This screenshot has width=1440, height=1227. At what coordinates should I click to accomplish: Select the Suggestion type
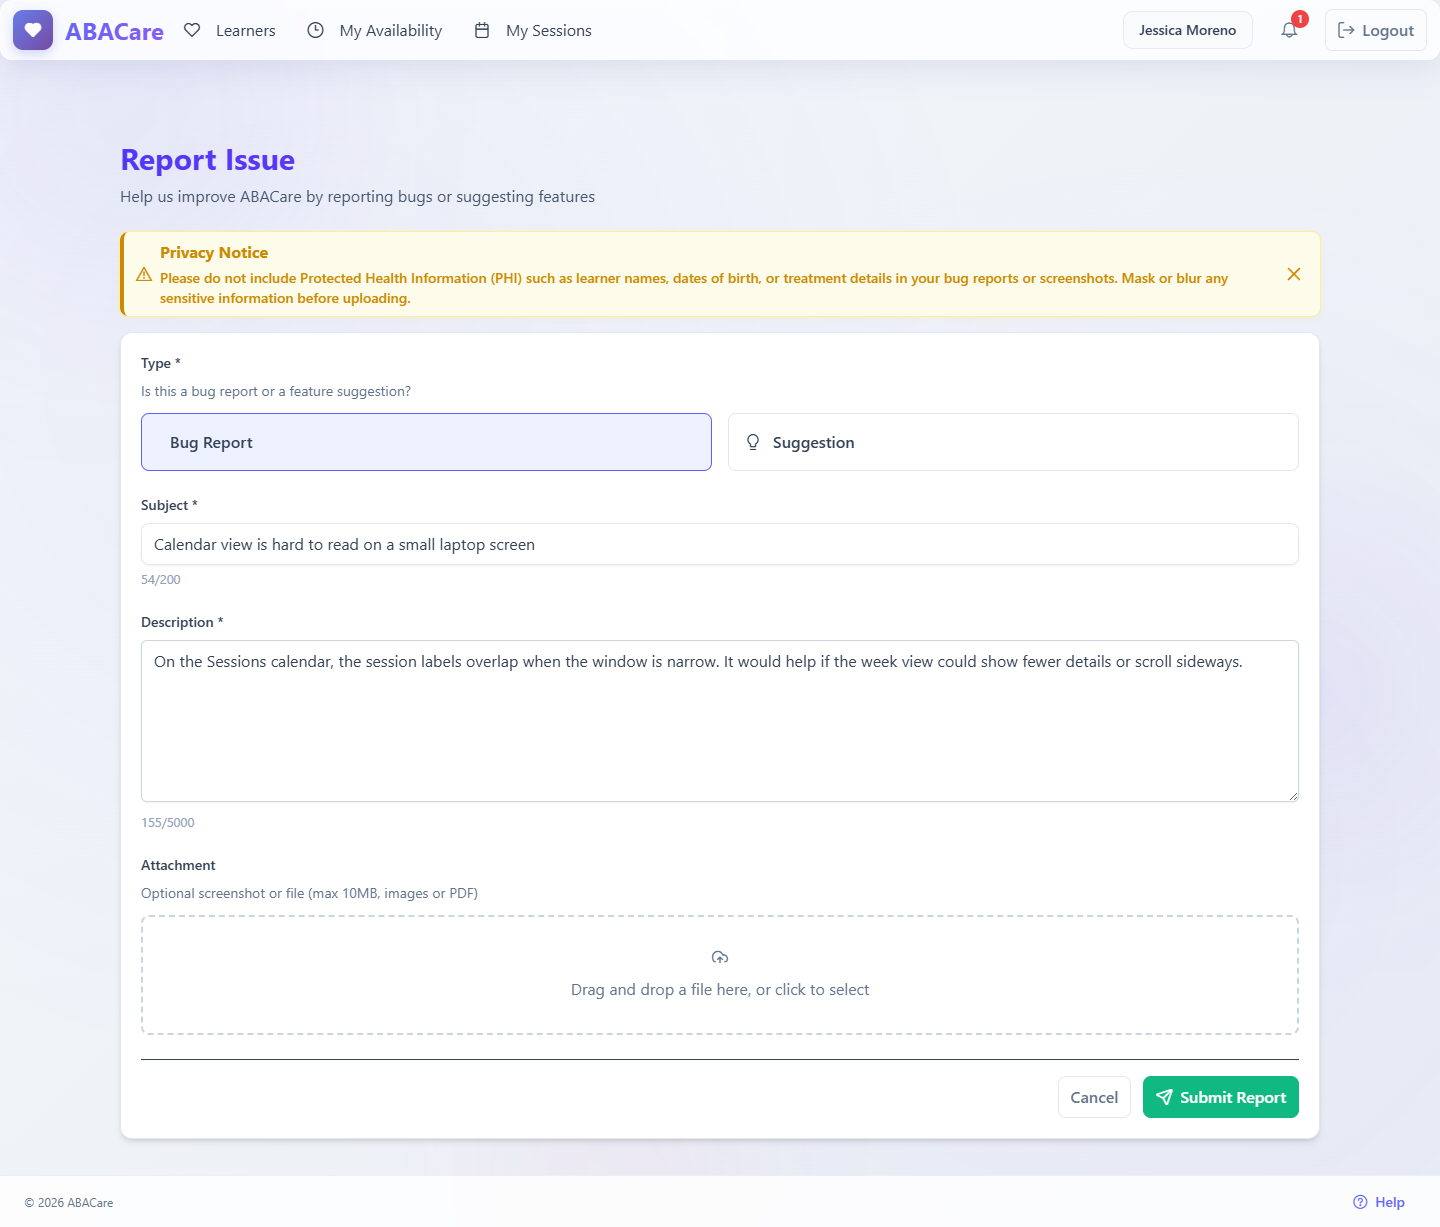tap(1013, 442)
